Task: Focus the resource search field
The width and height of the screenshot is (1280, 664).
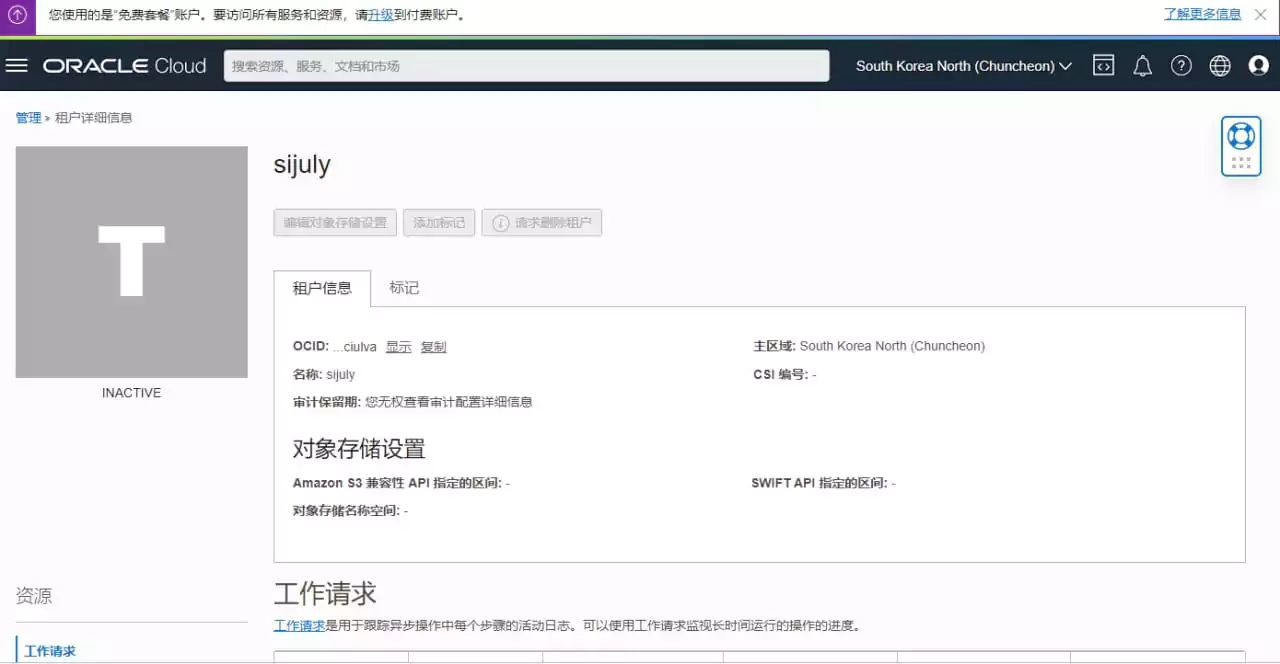Action: pos(526,66)
